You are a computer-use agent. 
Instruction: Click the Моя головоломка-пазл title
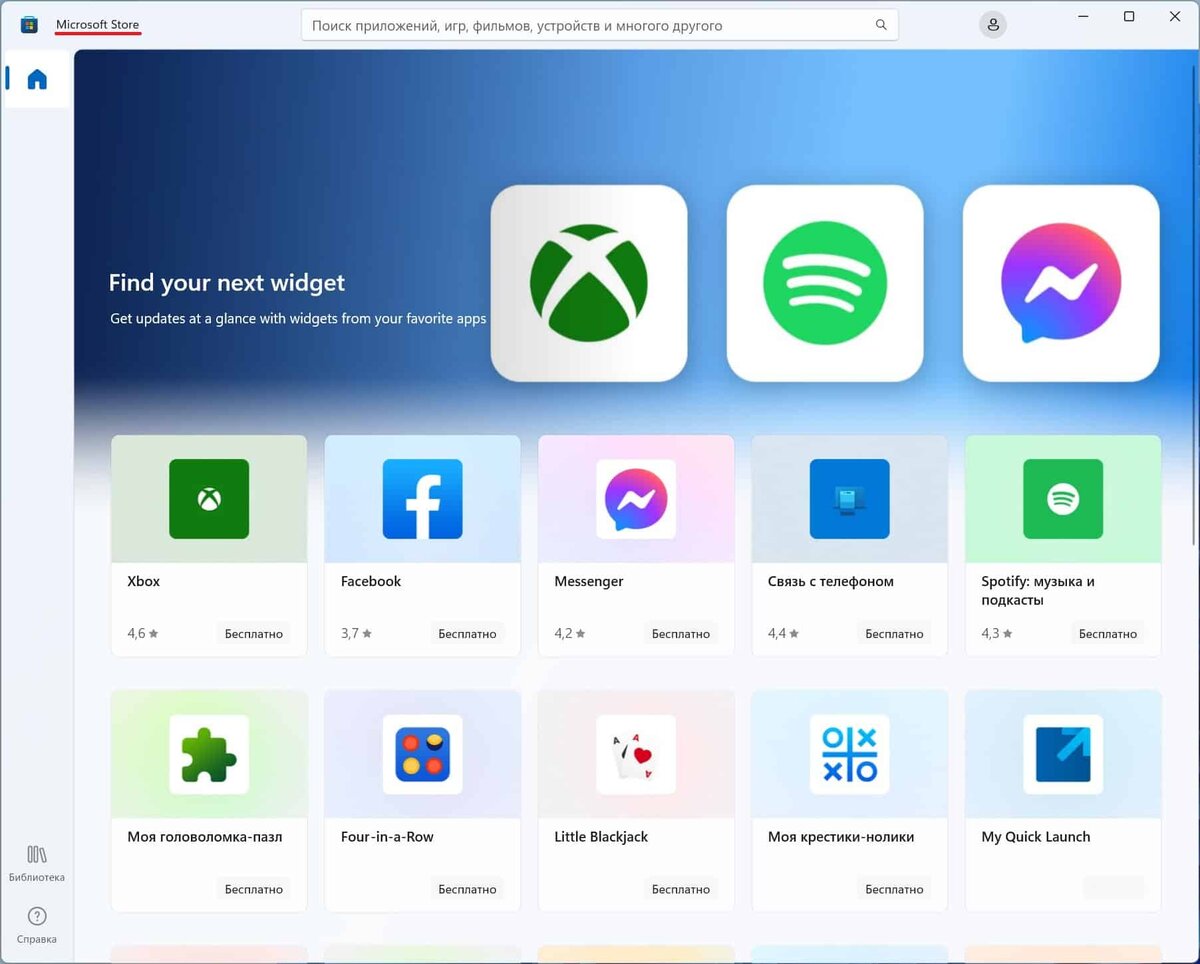point(205,837)
